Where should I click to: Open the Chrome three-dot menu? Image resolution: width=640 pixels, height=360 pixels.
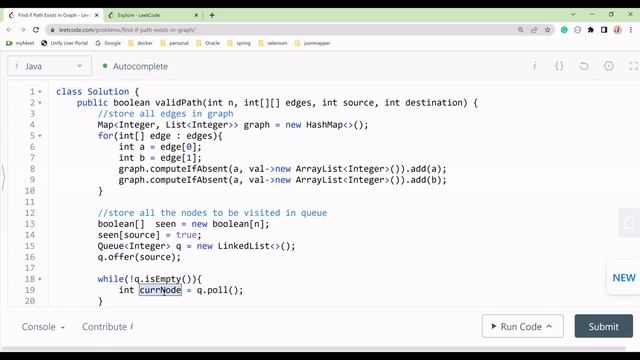(631, 30)
